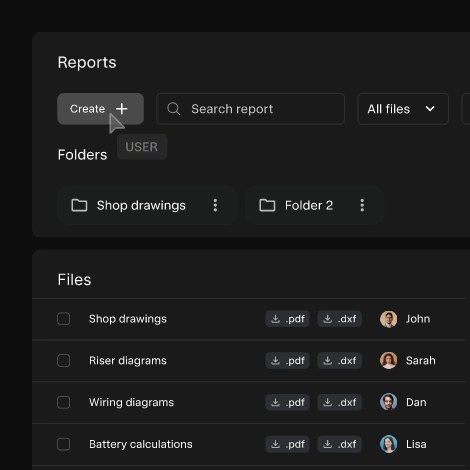
Task: Open the All files dropdown
Action: point(403,109)
